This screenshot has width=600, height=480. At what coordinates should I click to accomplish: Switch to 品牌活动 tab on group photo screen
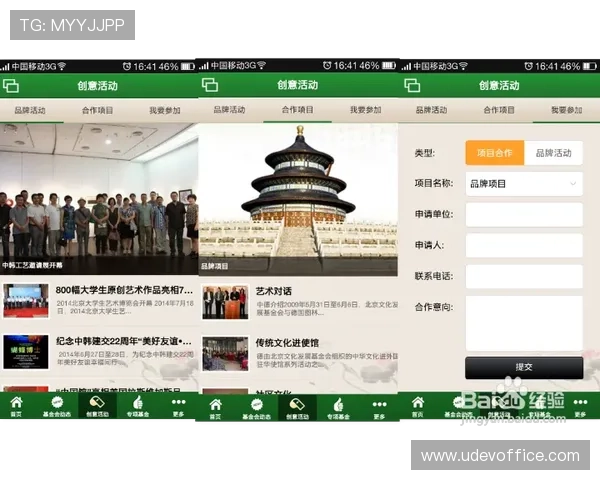[x=30, y=111]
